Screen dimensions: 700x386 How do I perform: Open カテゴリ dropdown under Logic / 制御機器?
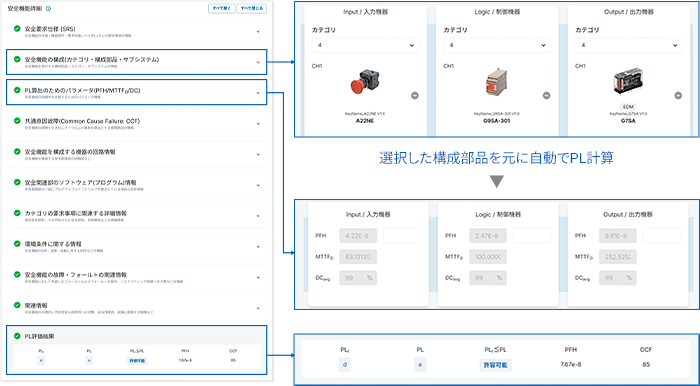(x=497, y=45)
